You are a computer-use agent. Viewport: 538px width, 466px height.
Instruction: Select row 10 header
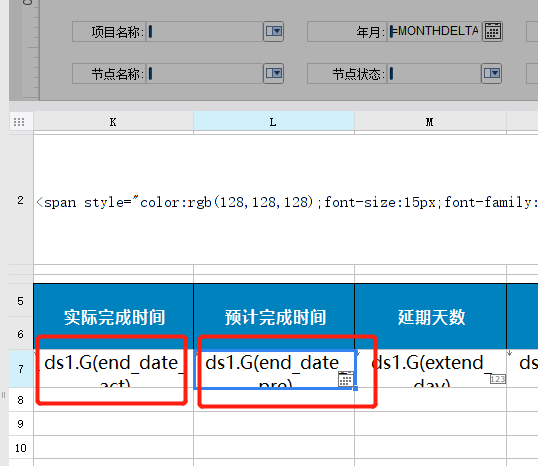coord(21,448)
